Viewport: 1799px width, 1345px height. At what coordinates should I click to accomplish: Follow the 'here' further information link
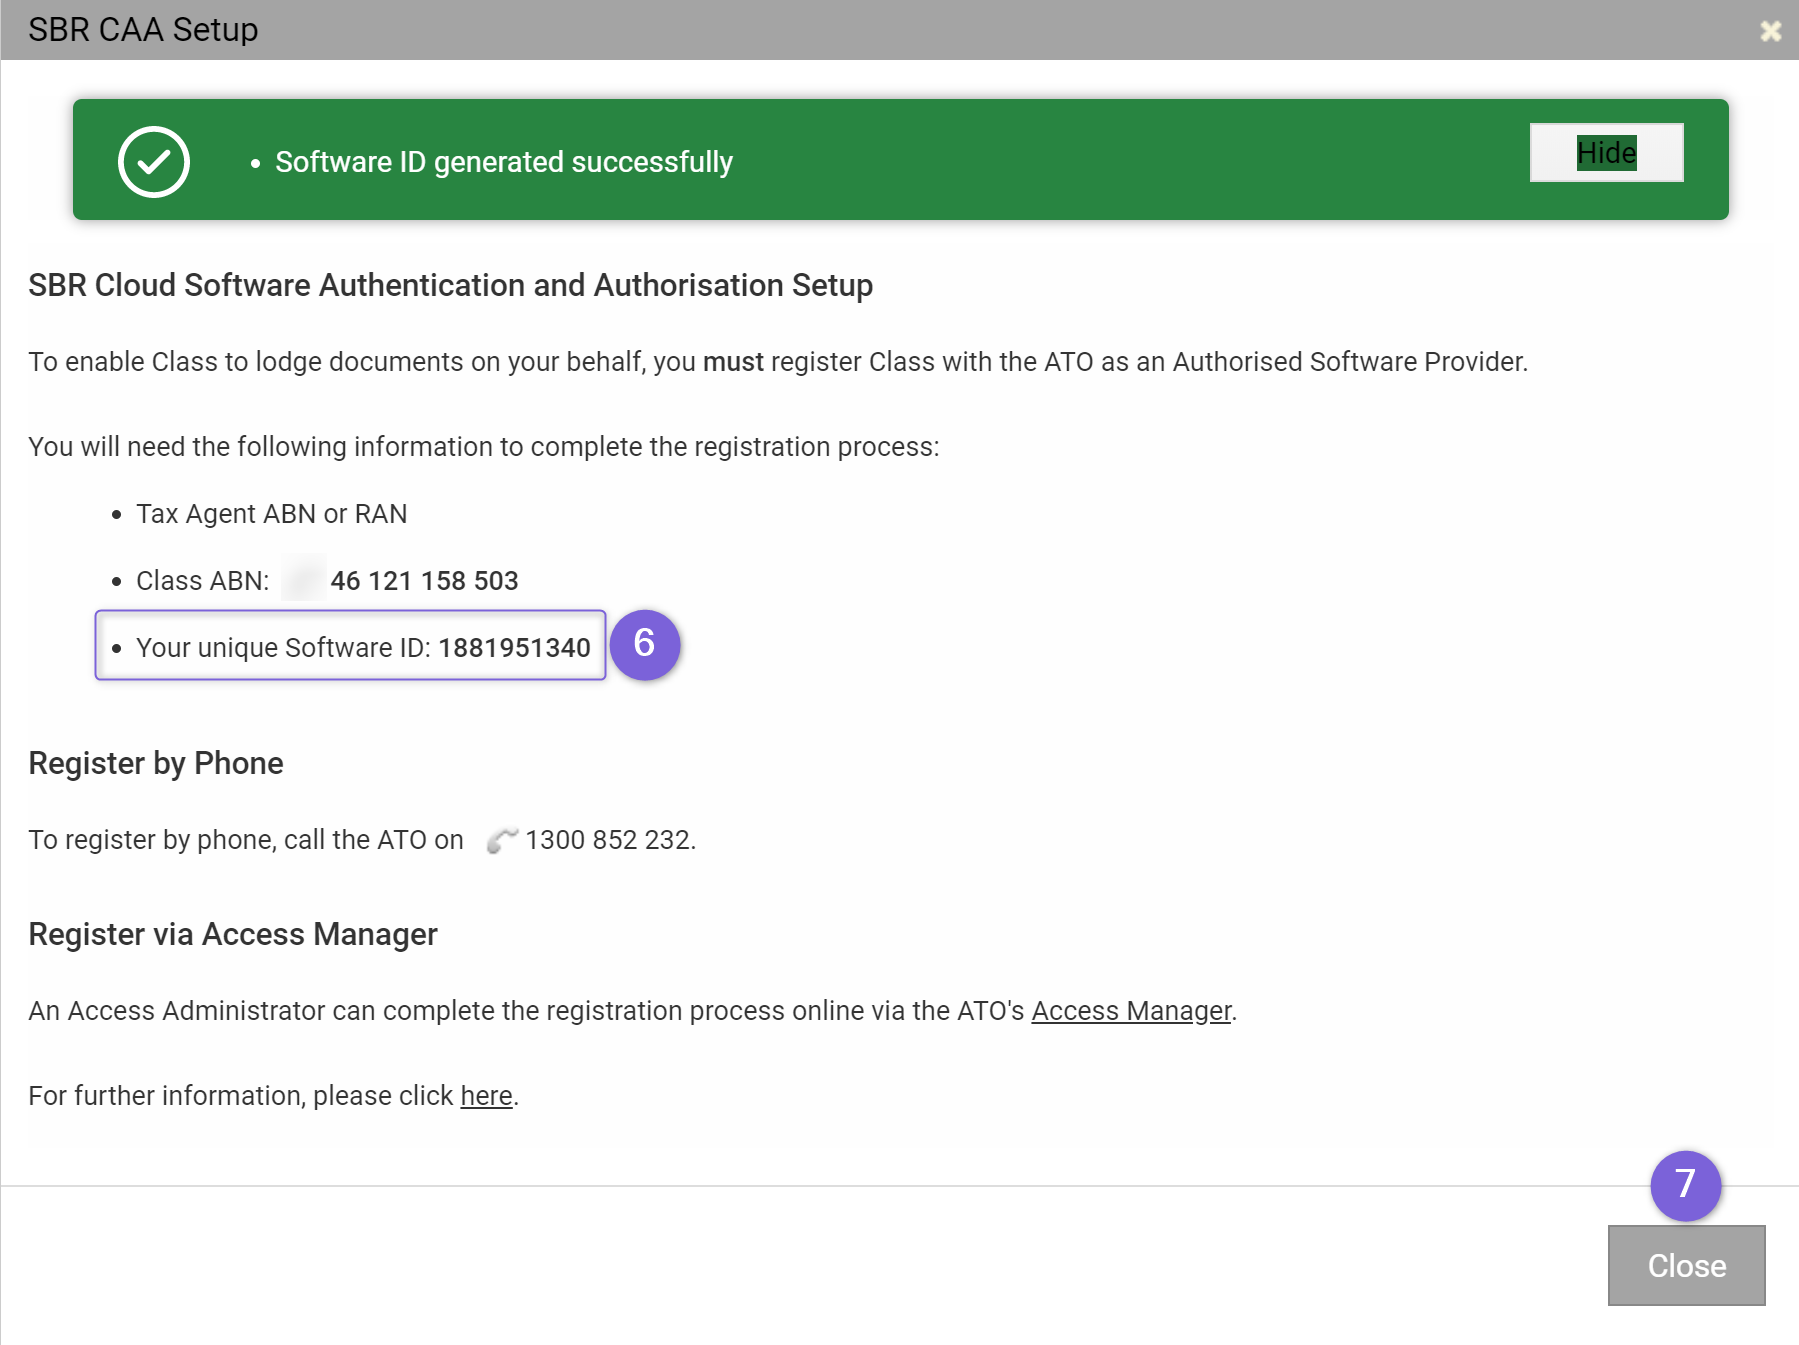pos(486,1096)
